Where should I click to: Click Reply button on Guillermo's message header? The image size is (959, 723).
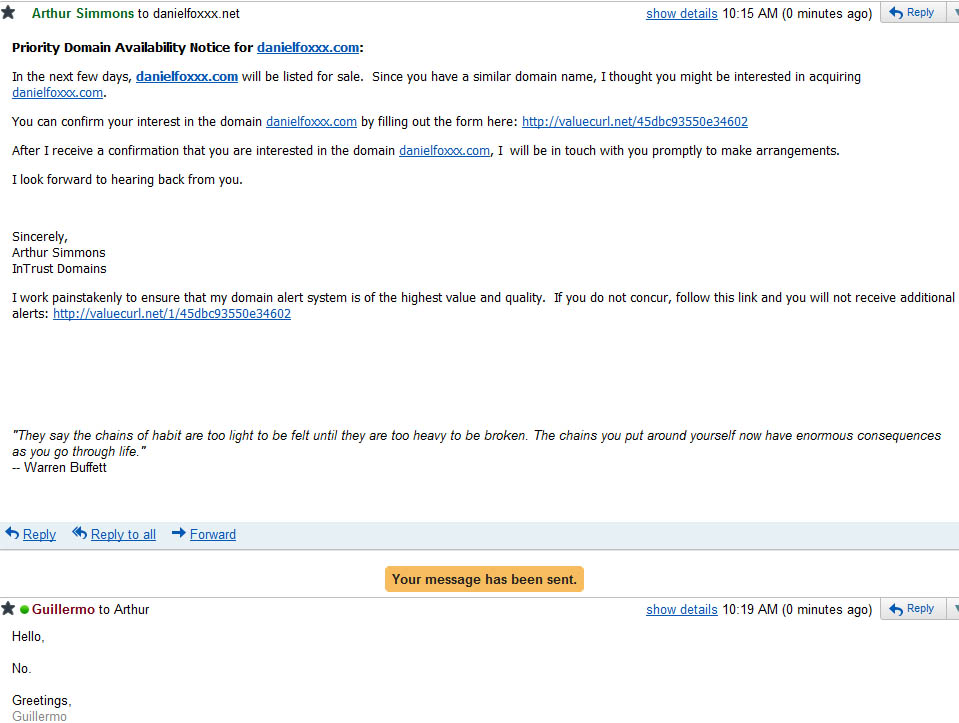pyautogui.click(x=912, y=609)
